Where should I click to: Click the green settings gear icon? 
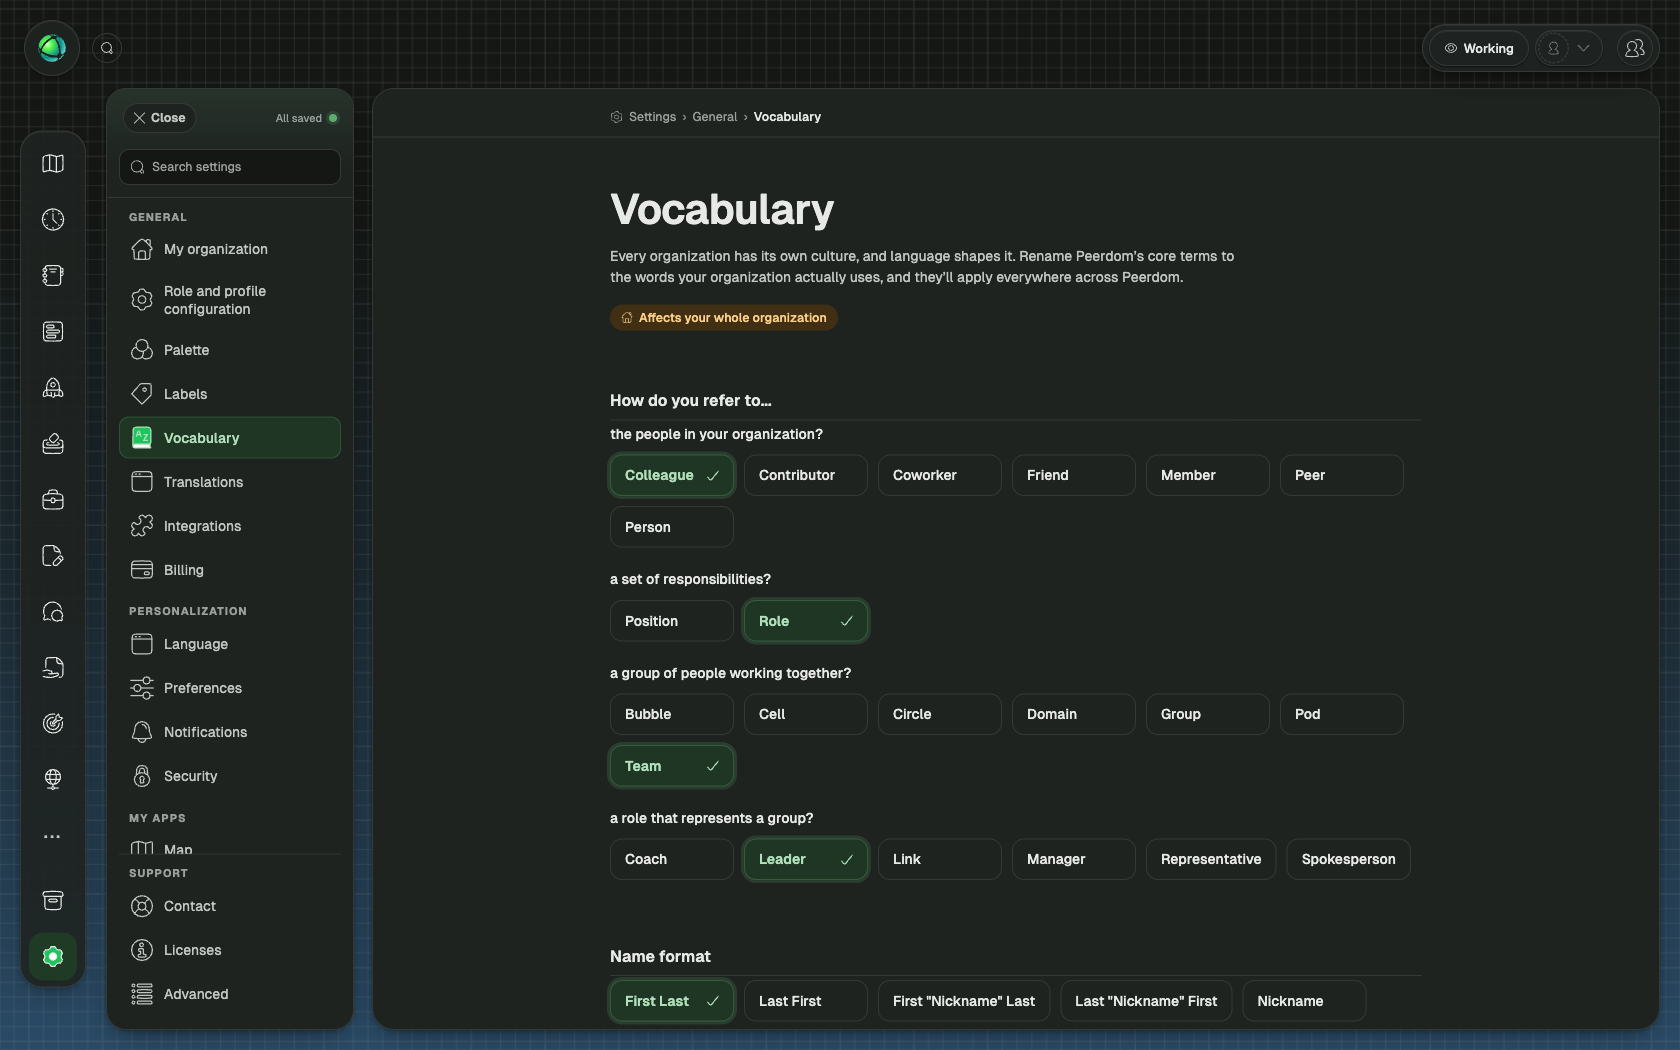(x=53, y=956)
